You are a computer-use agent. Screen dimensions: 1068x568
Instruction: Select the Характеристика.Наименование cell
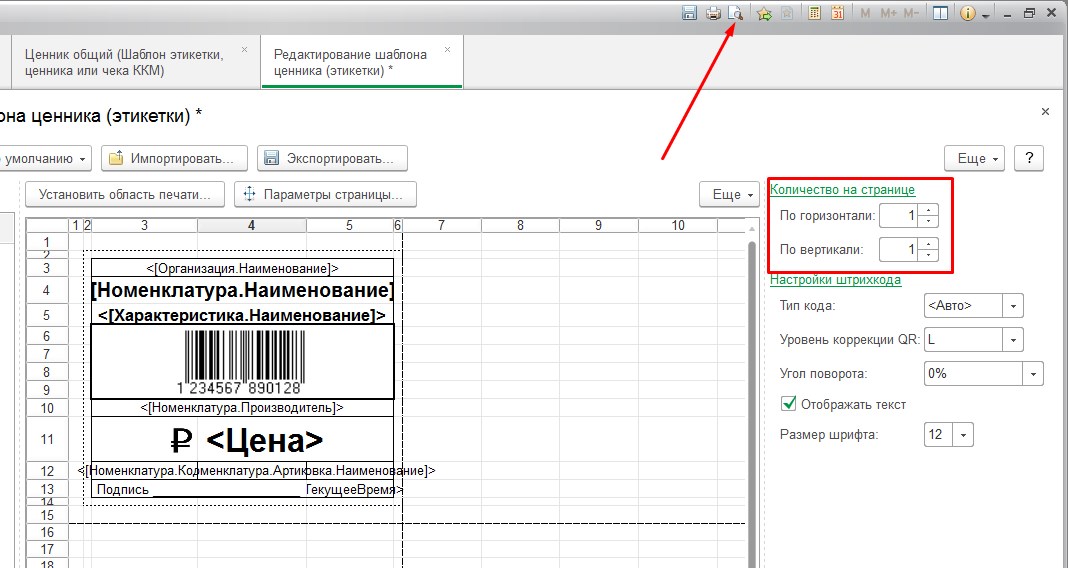[x=242, y=315]
